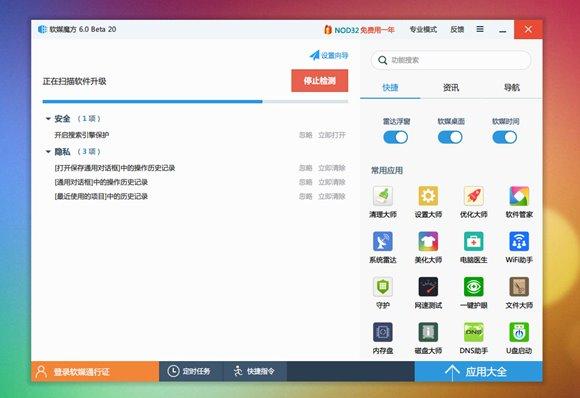Open the WiFi助手 app
Screen dimensions: 580x398
click(x=519, y=242)
